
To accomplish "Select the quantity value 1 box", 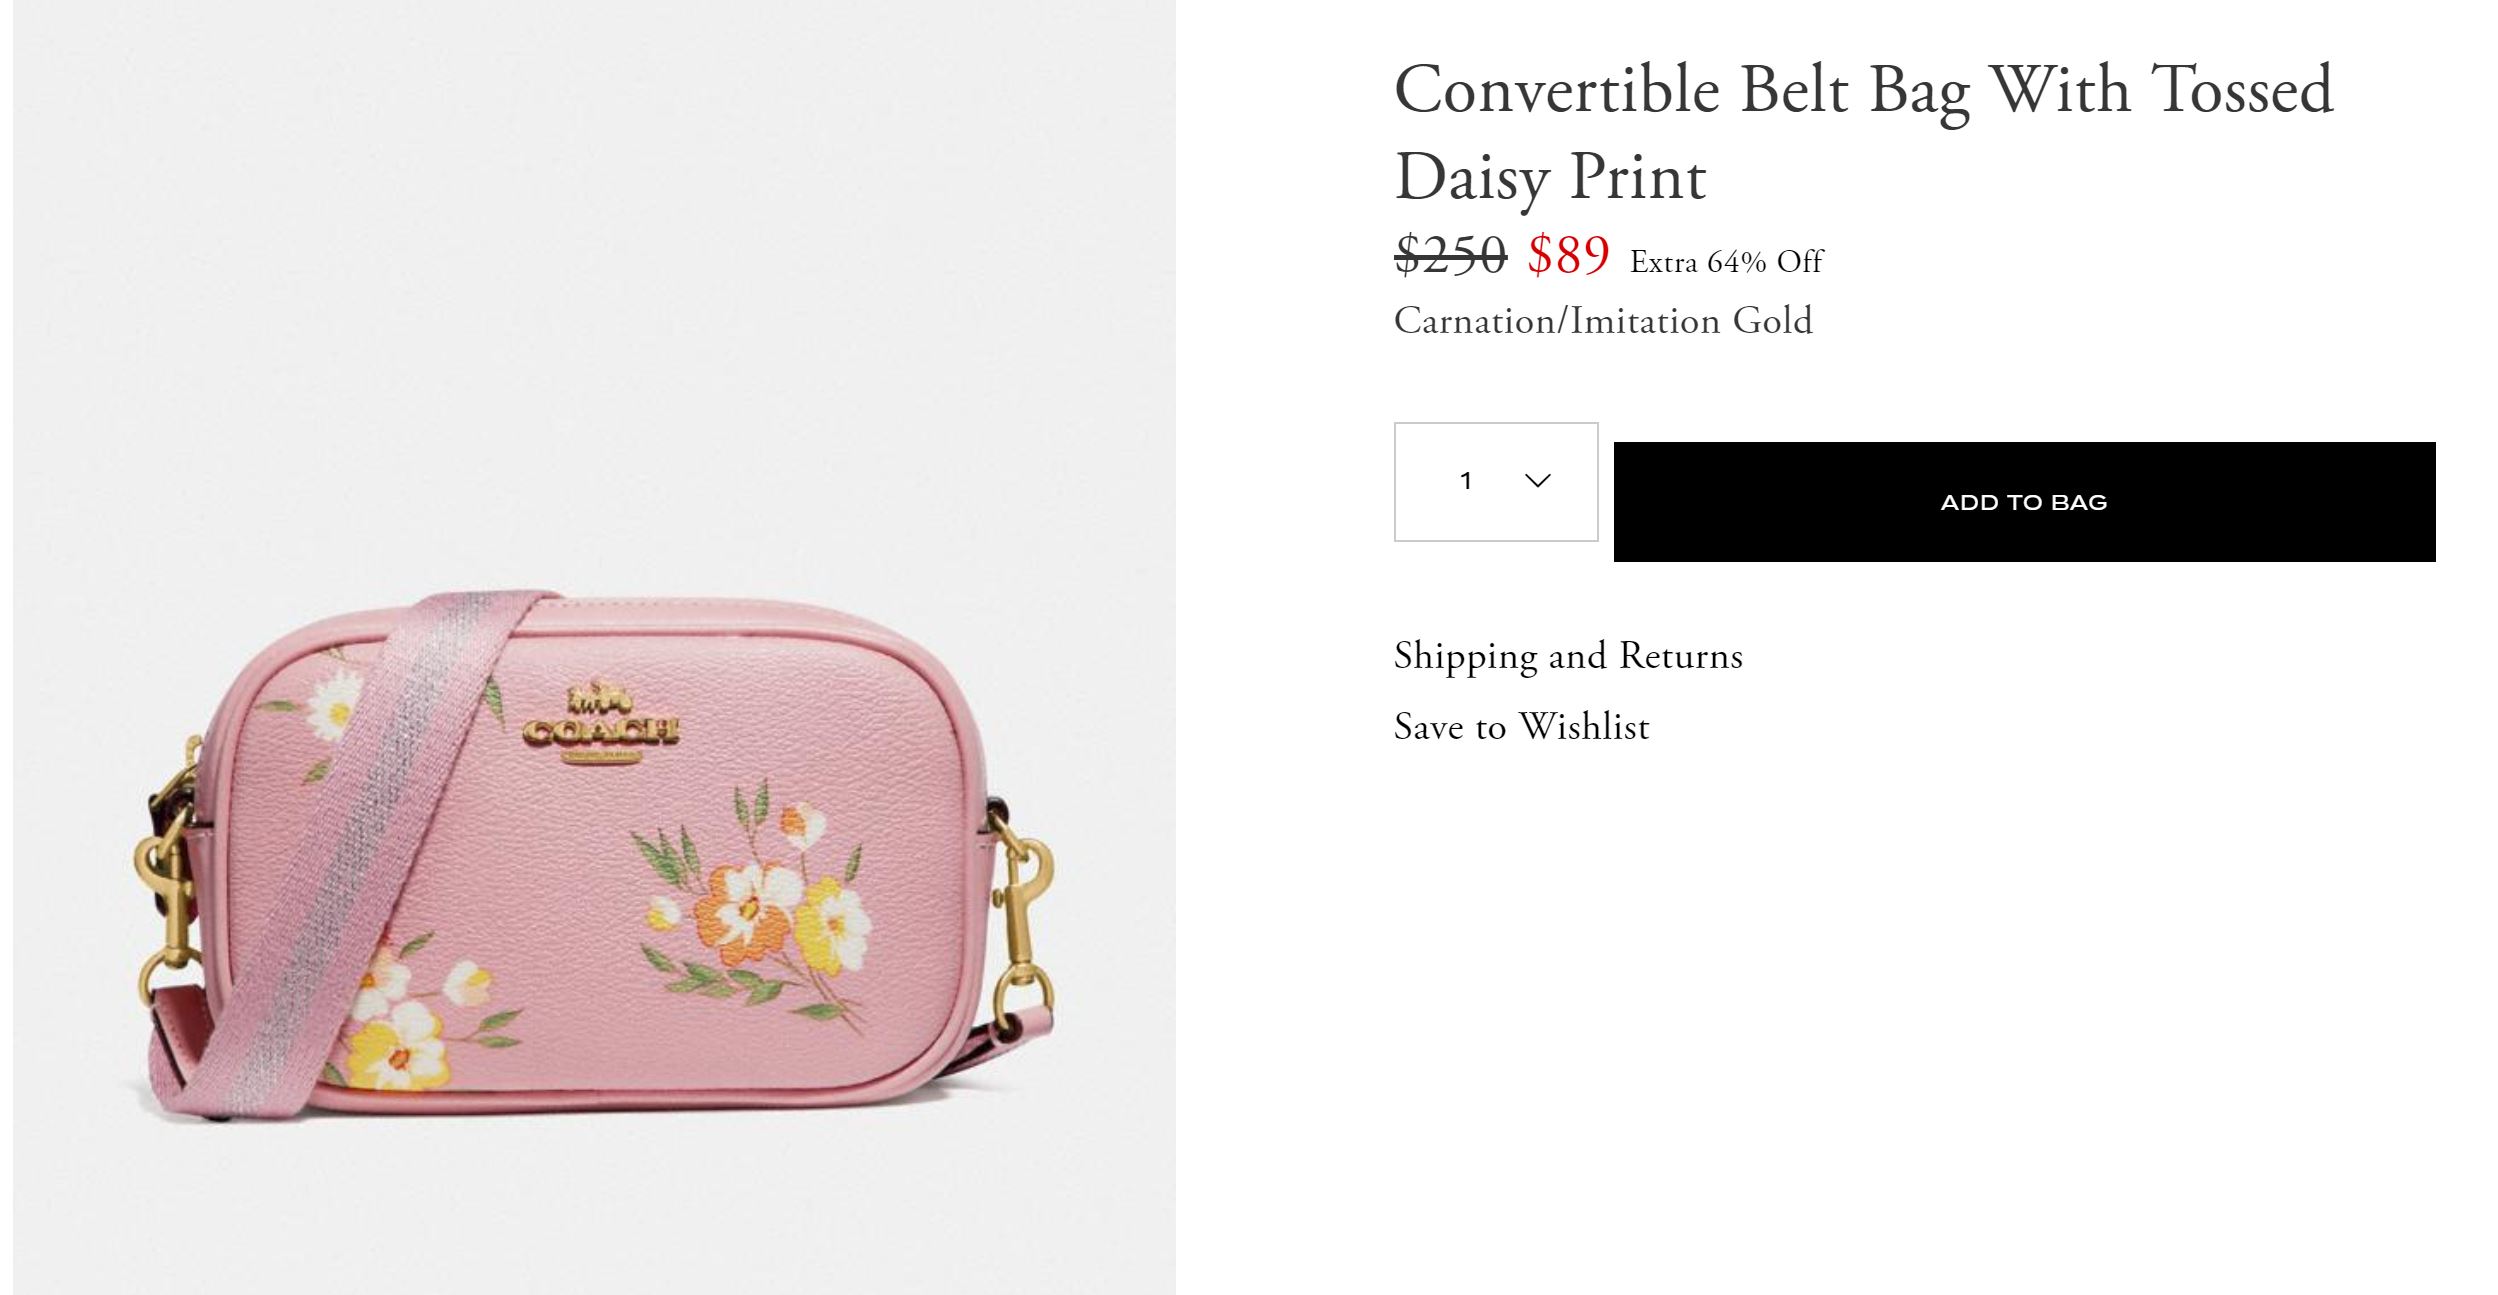I will point(1466,481).
